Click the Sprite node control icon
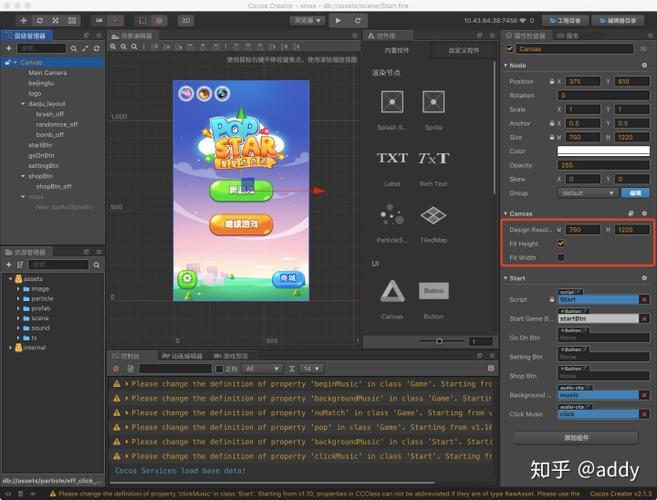 coord(433,102)
